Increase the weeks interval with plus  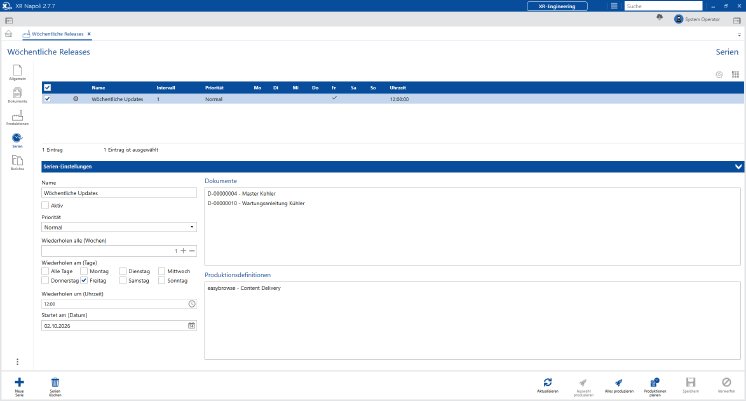(x=183, y=251)
